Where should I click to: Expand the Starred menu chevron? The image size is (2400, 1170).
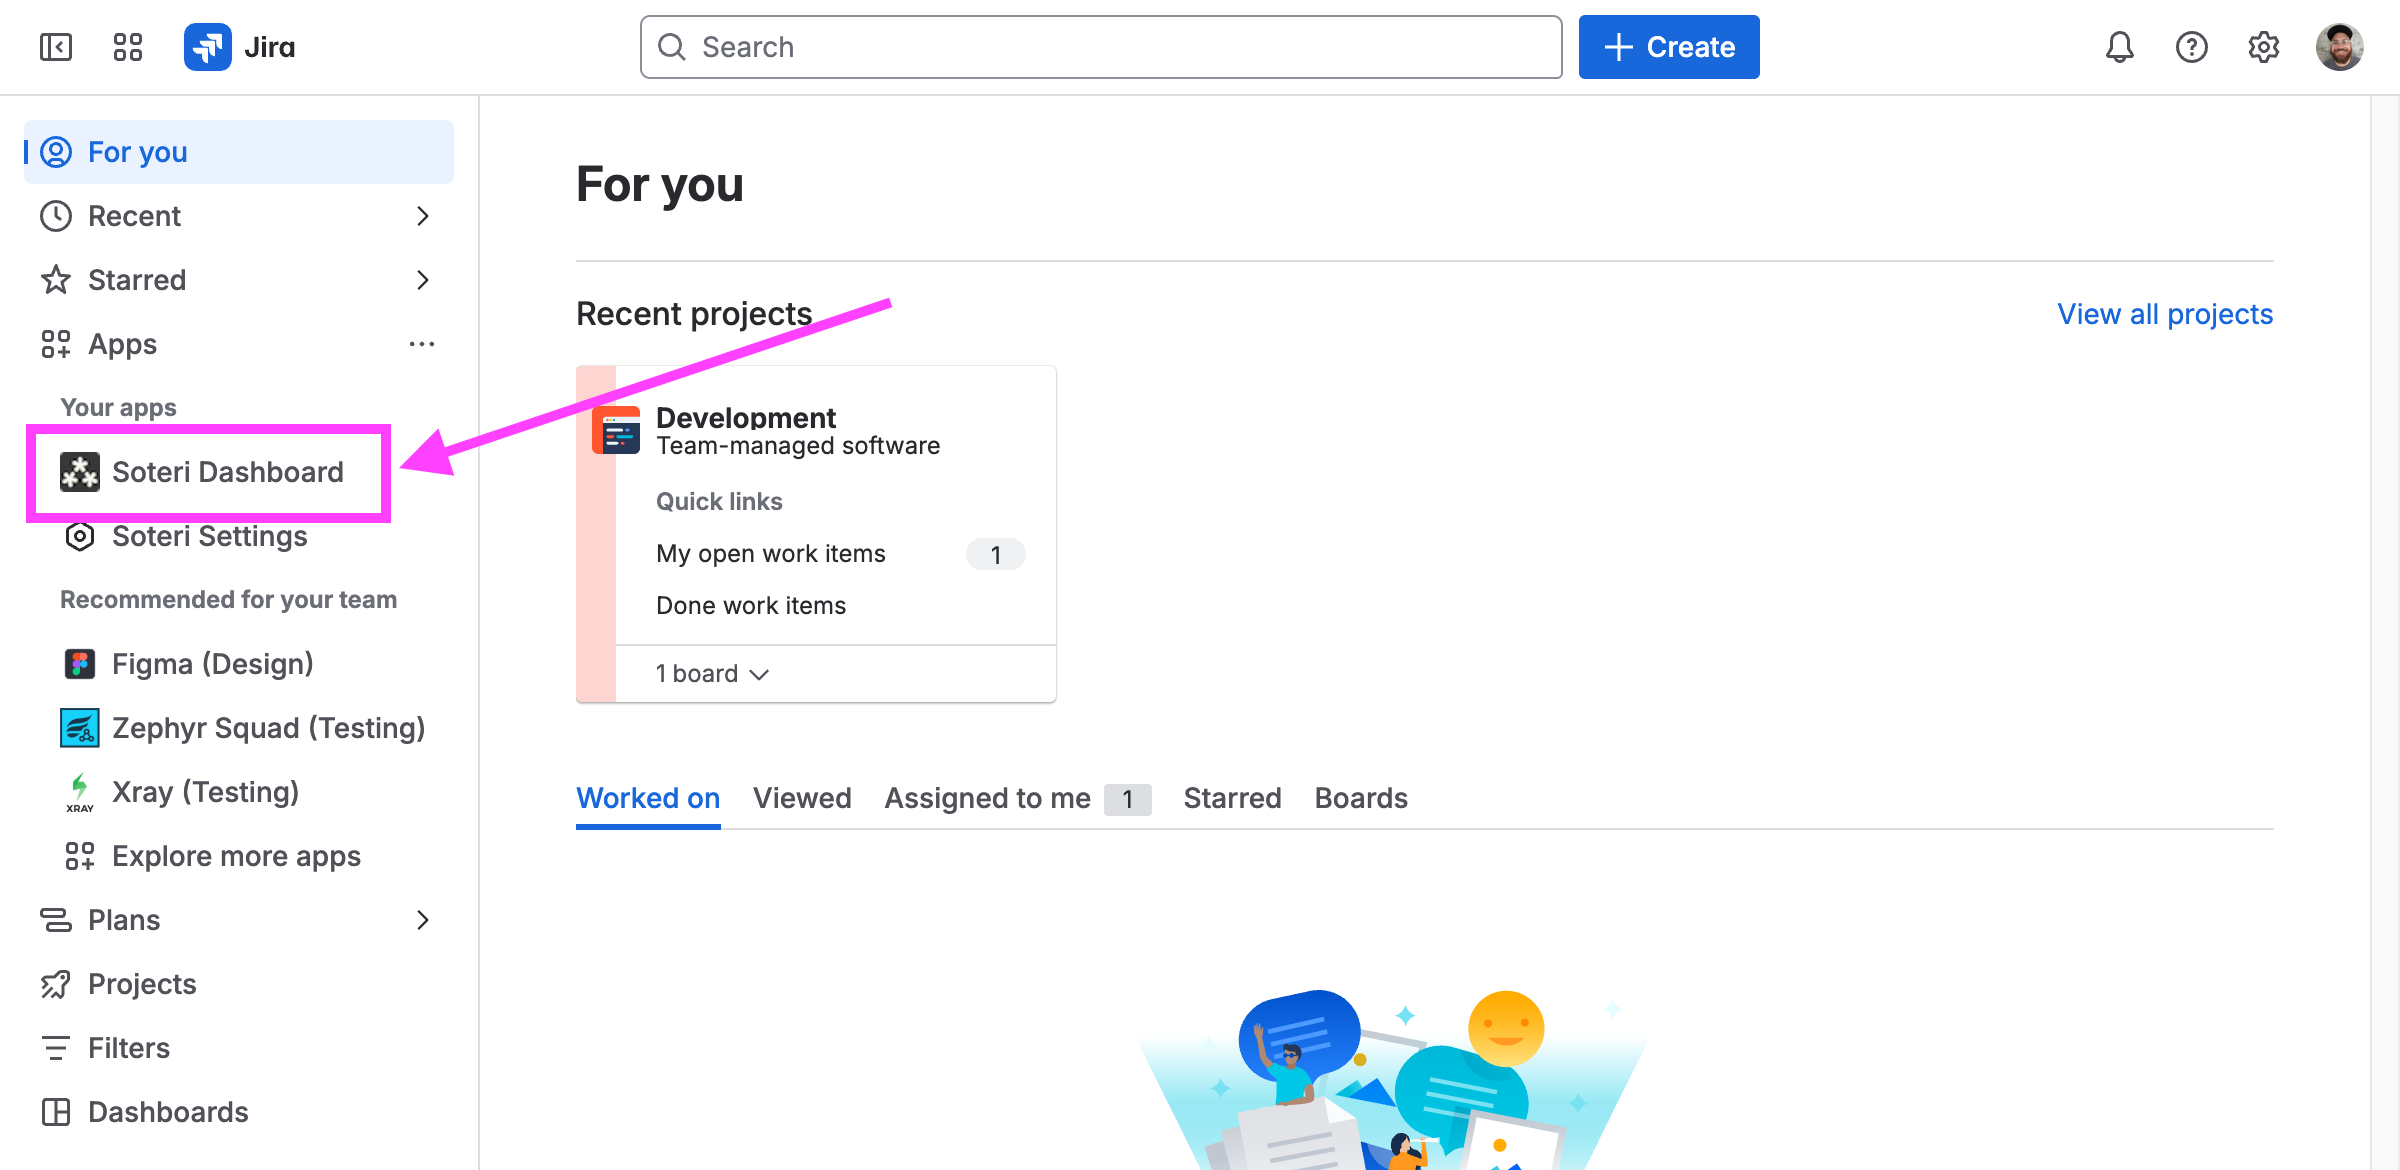[x=423, y=280]
